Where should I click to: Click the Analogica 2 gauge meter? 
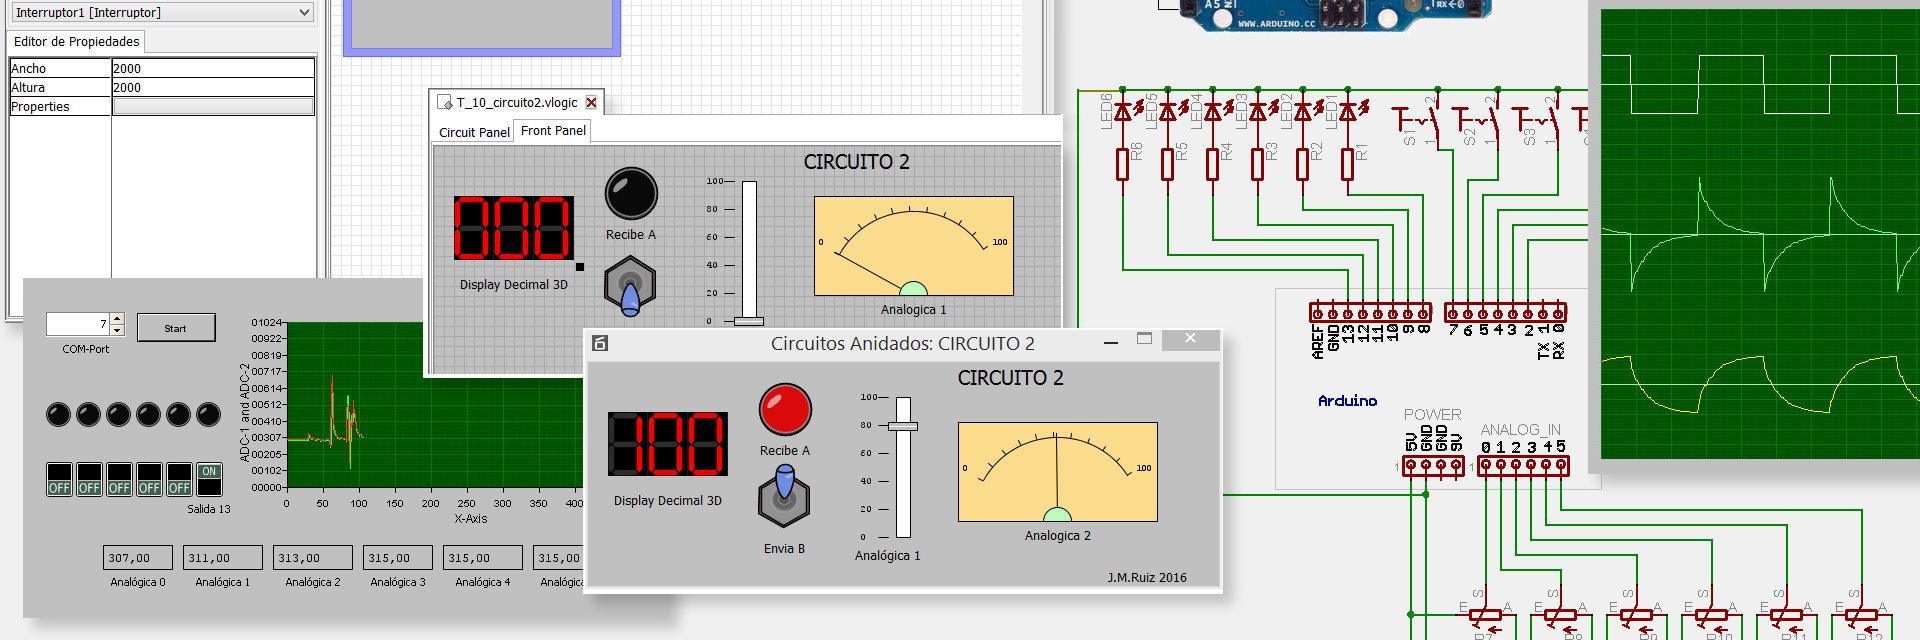[1057, 472]
